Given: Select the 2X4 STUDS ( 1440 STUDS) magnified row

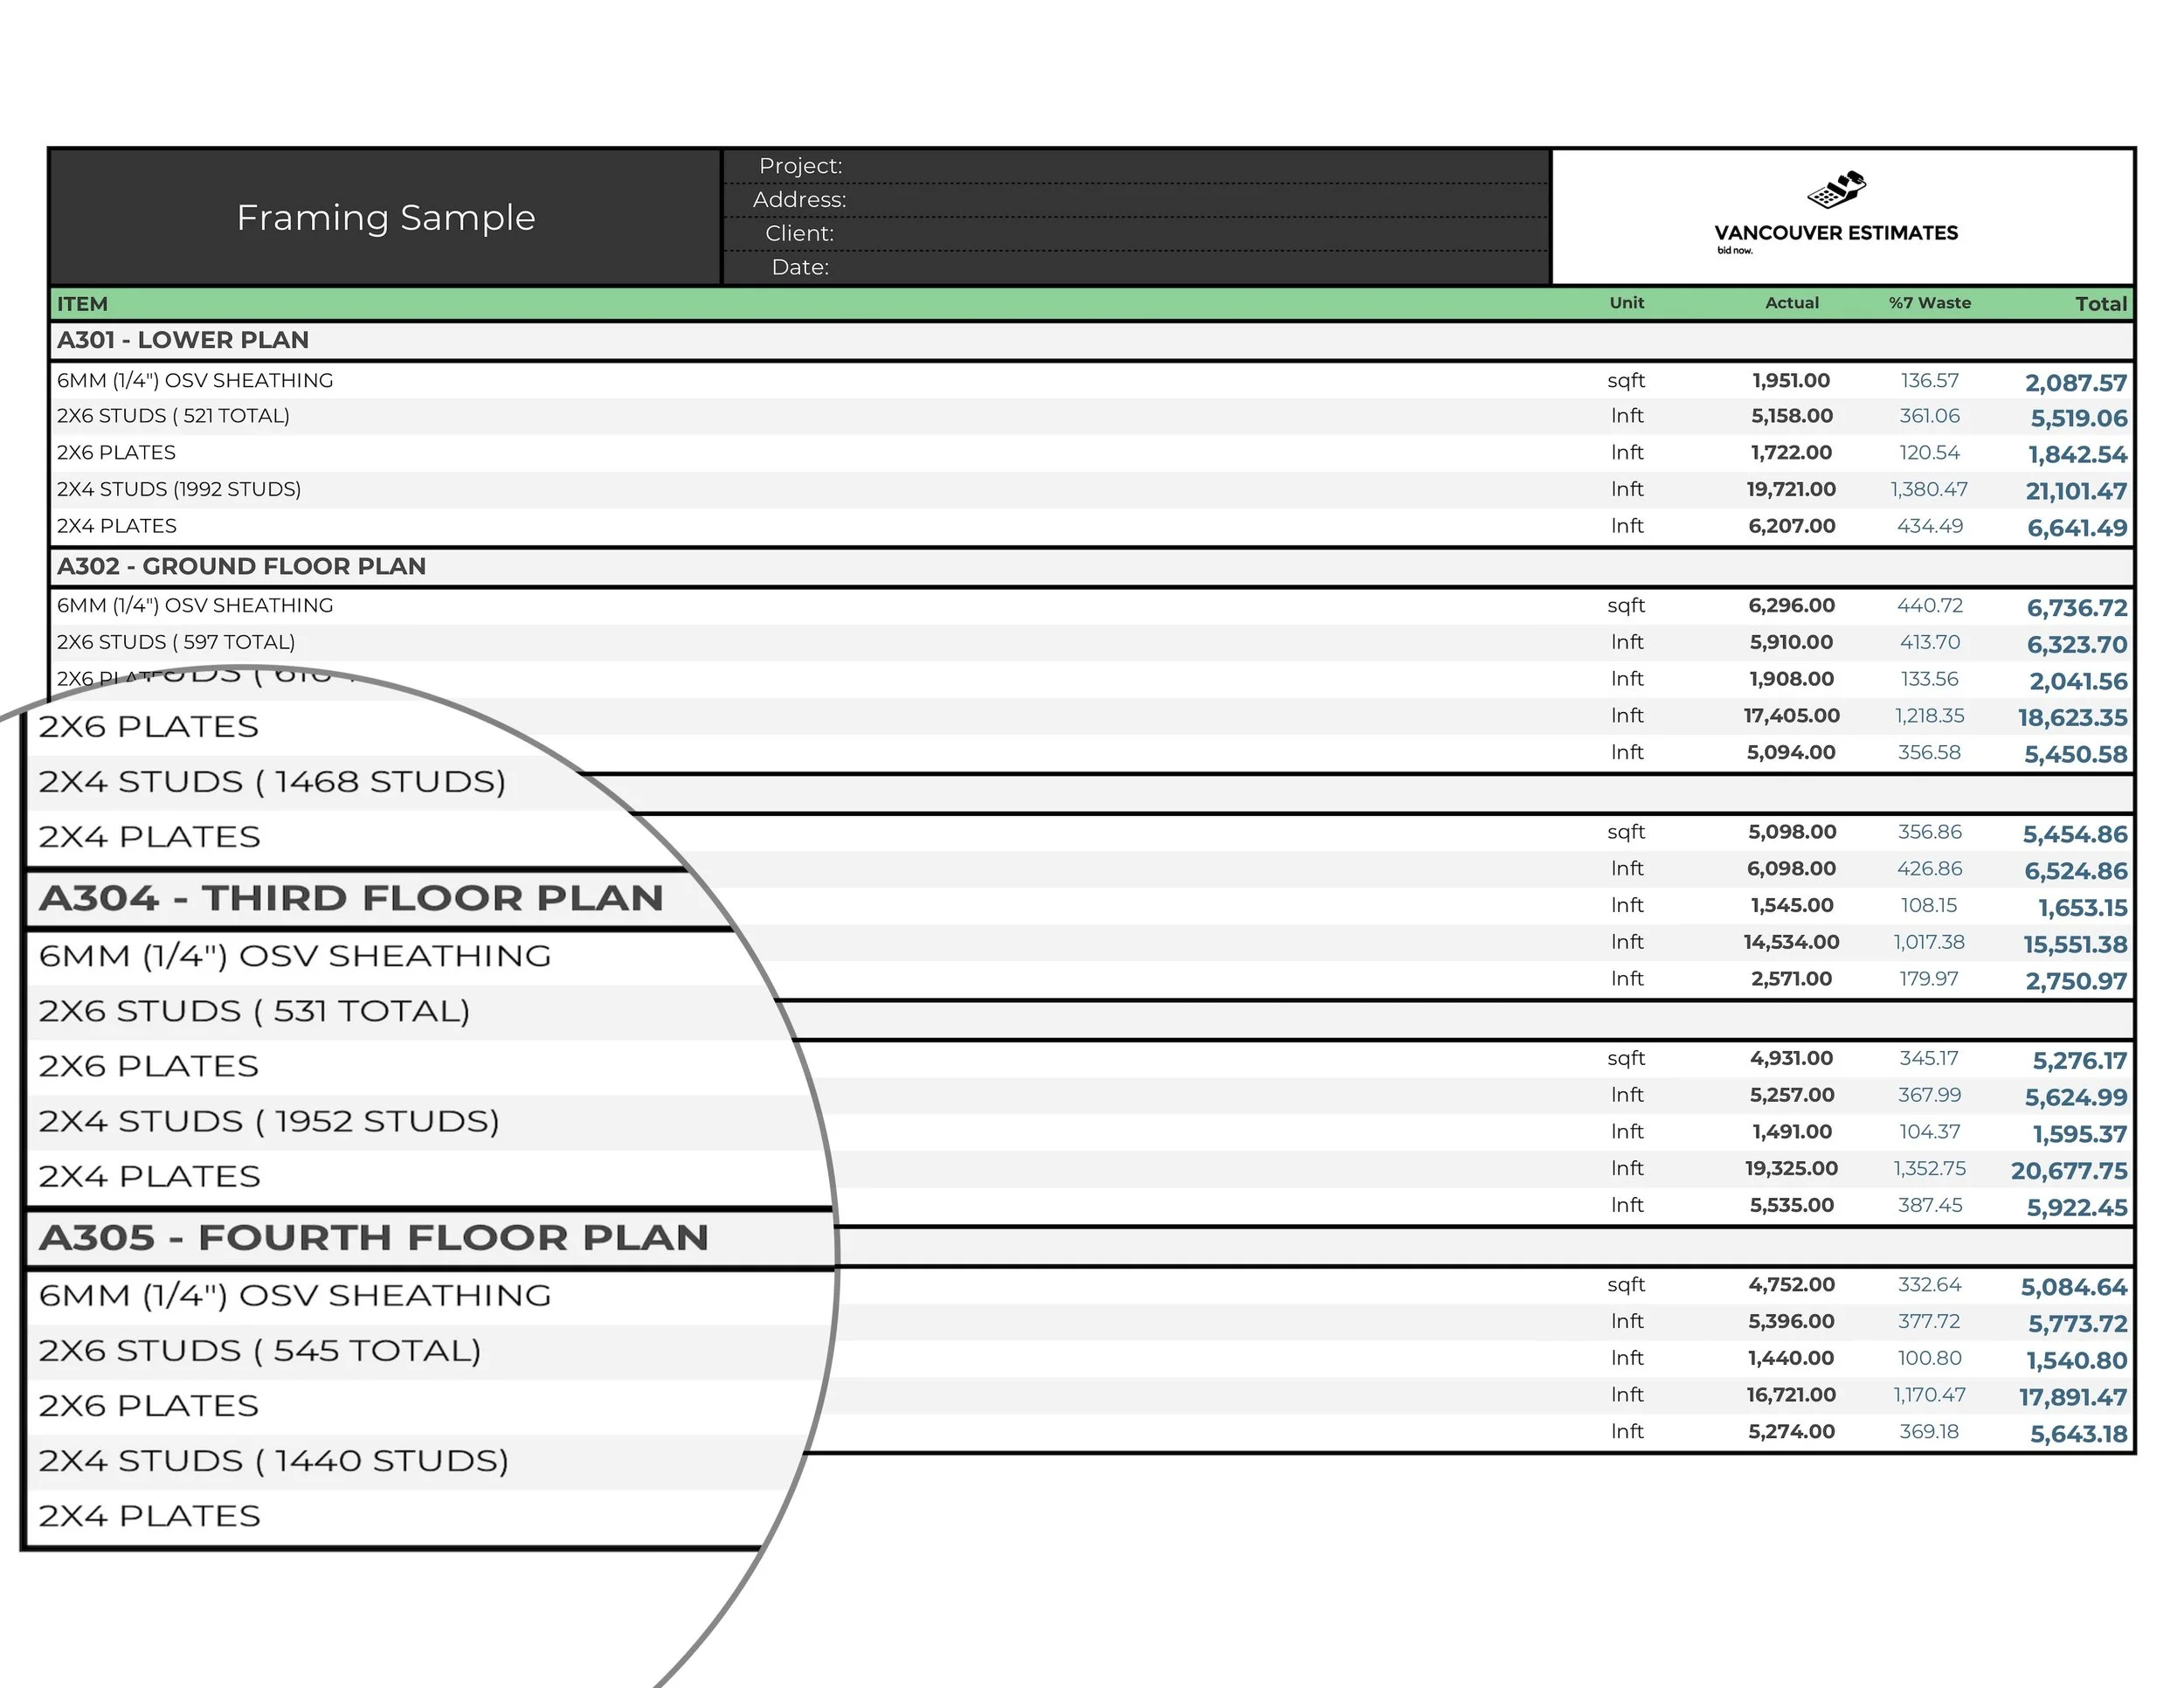Looking at the screenshot, I should (273, 1461).
